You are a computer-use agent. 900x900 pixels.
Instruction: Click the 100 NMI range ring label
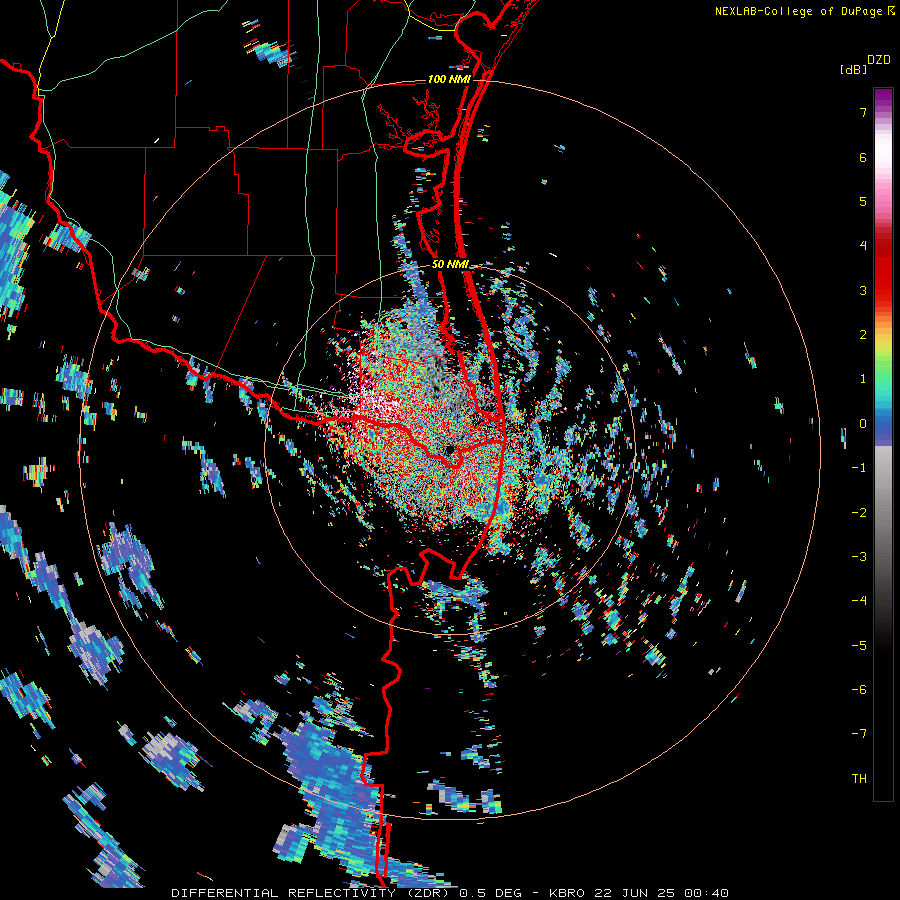449,79
